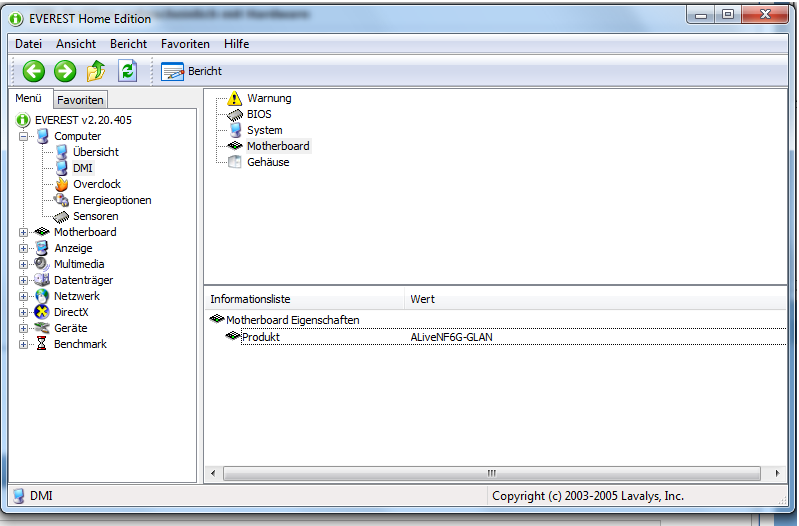Select the DirectX category

[x=62, y=312]
